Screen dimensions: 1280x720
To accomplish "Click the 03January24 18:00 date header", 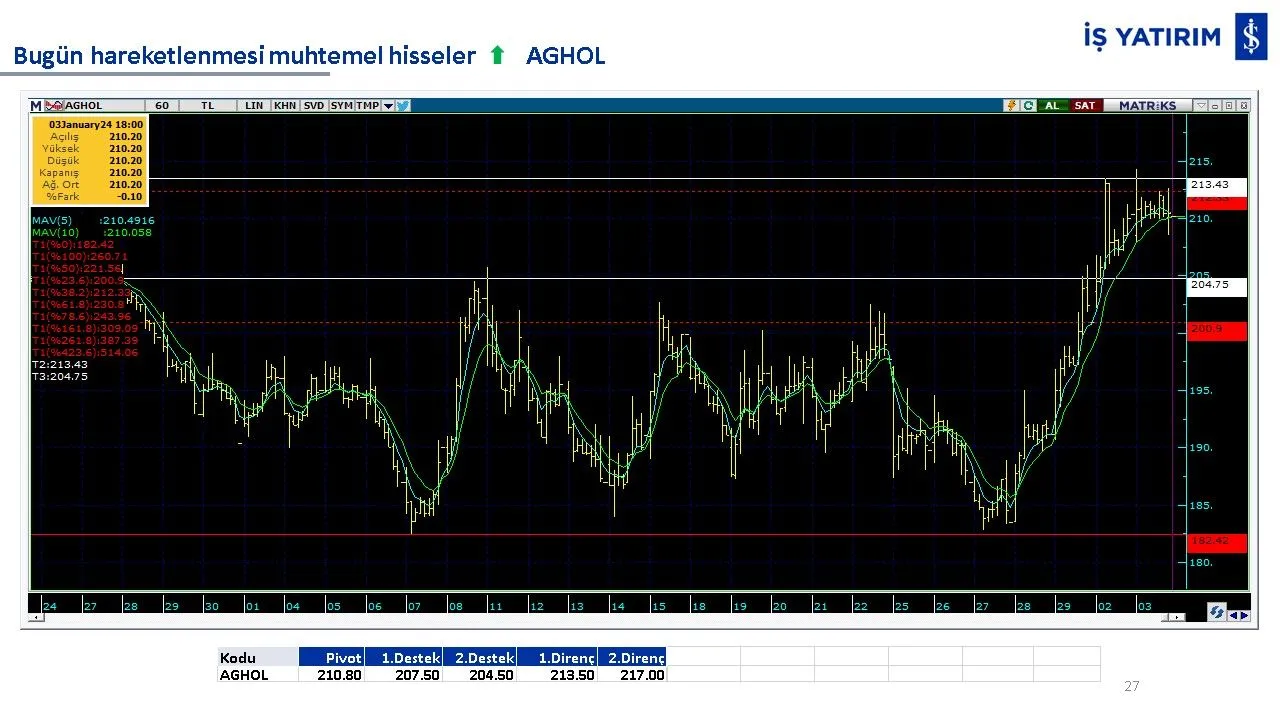I will [96, 124].
